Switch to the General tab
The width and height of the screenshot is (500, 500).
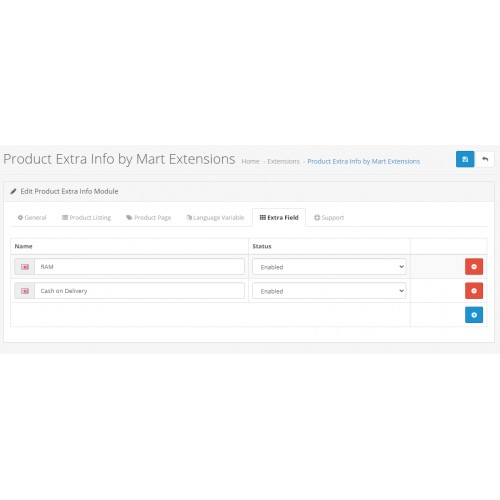pyautogui.click(x=32, y=218)
